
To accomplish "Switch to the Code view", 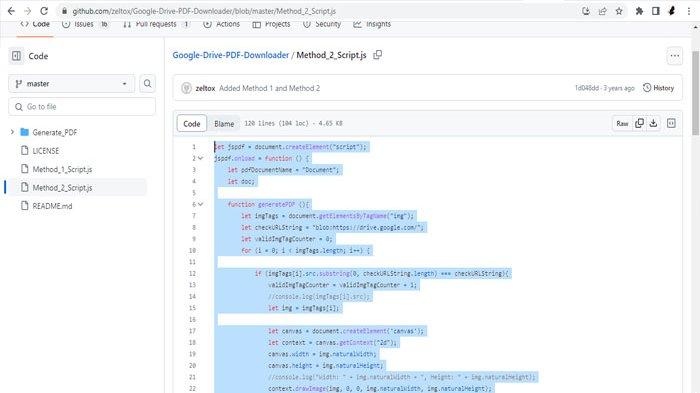I will click(x=192, y=124).
